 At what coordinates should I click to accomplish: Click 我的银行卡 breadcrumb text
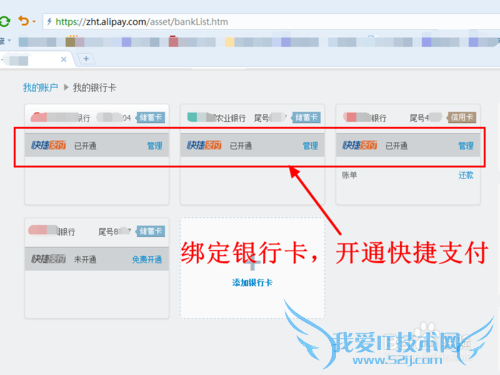(x=95, y=88)
